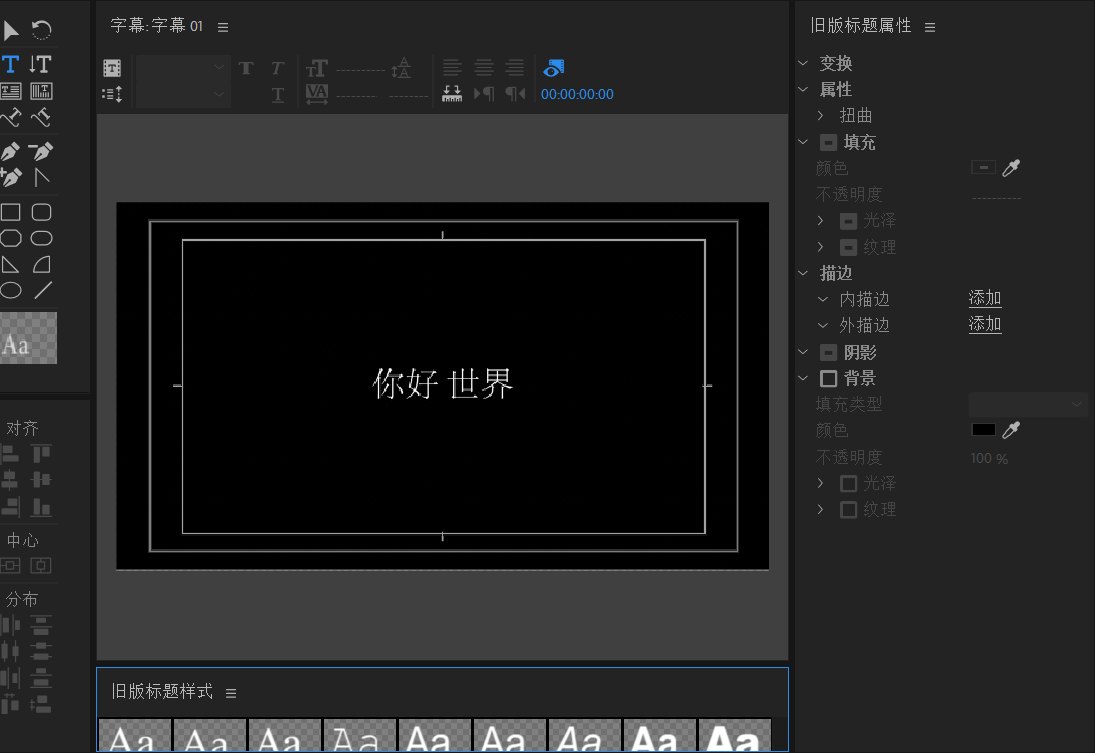Image resolution: width=1095 pixels, height=753 pixels.
Task: Click the background color eyedropper
Action: pyautogui.click(x=1011, y=430)
